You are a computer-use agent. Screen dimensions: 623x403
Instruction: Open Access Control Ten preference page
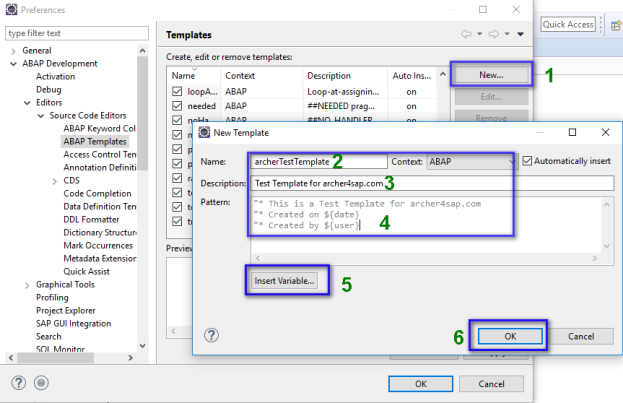click(x=100, y=155)
